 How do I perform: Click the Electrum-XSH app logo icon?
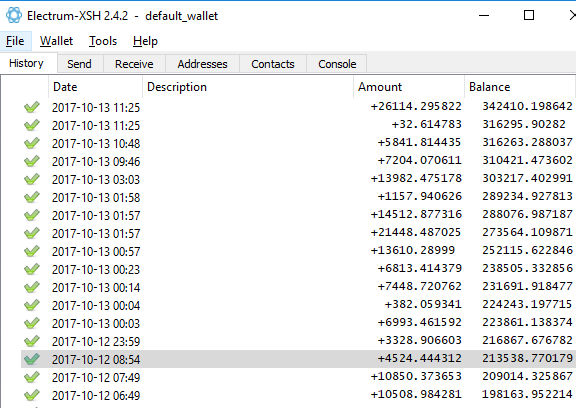(x=14, y=15)
